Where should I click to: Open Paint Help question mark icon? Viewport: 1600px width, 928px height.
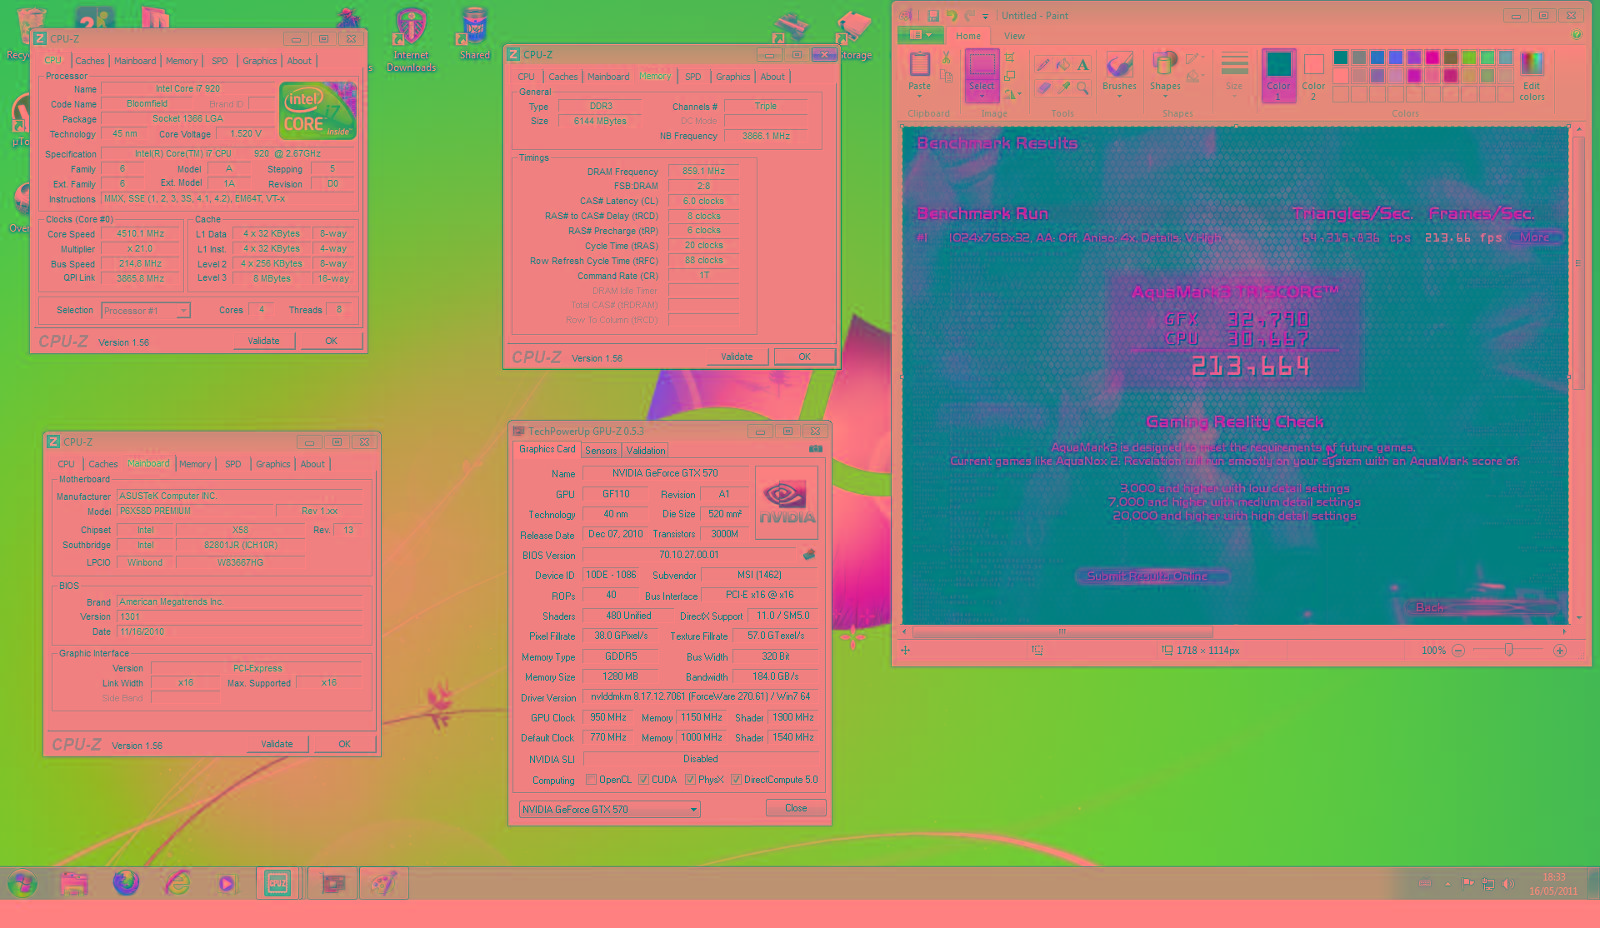[1577, 35]
